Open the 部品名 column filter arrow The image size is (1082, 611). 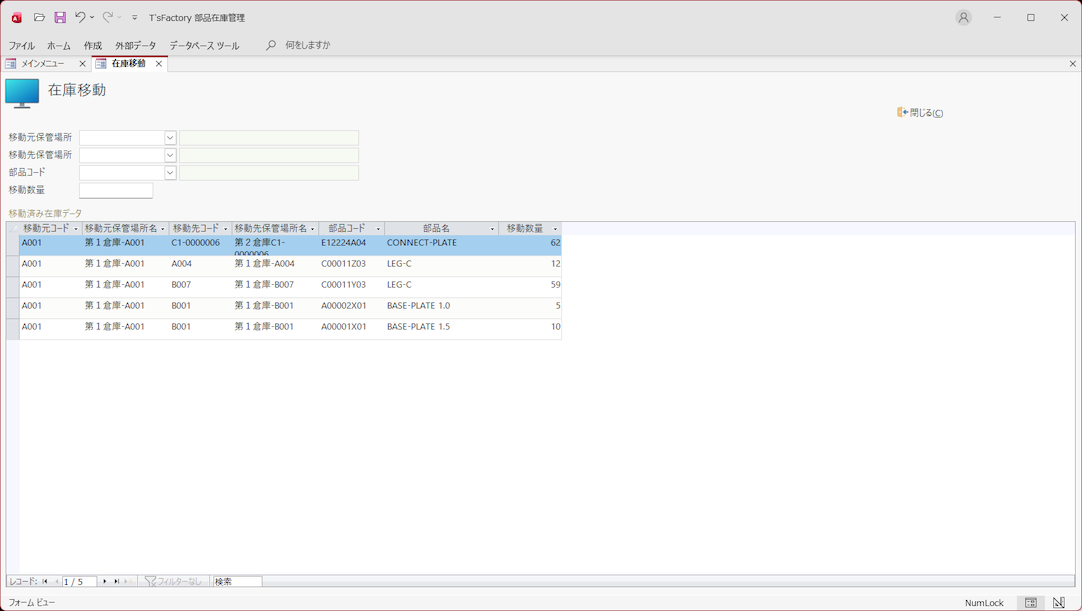pos(492,229)
